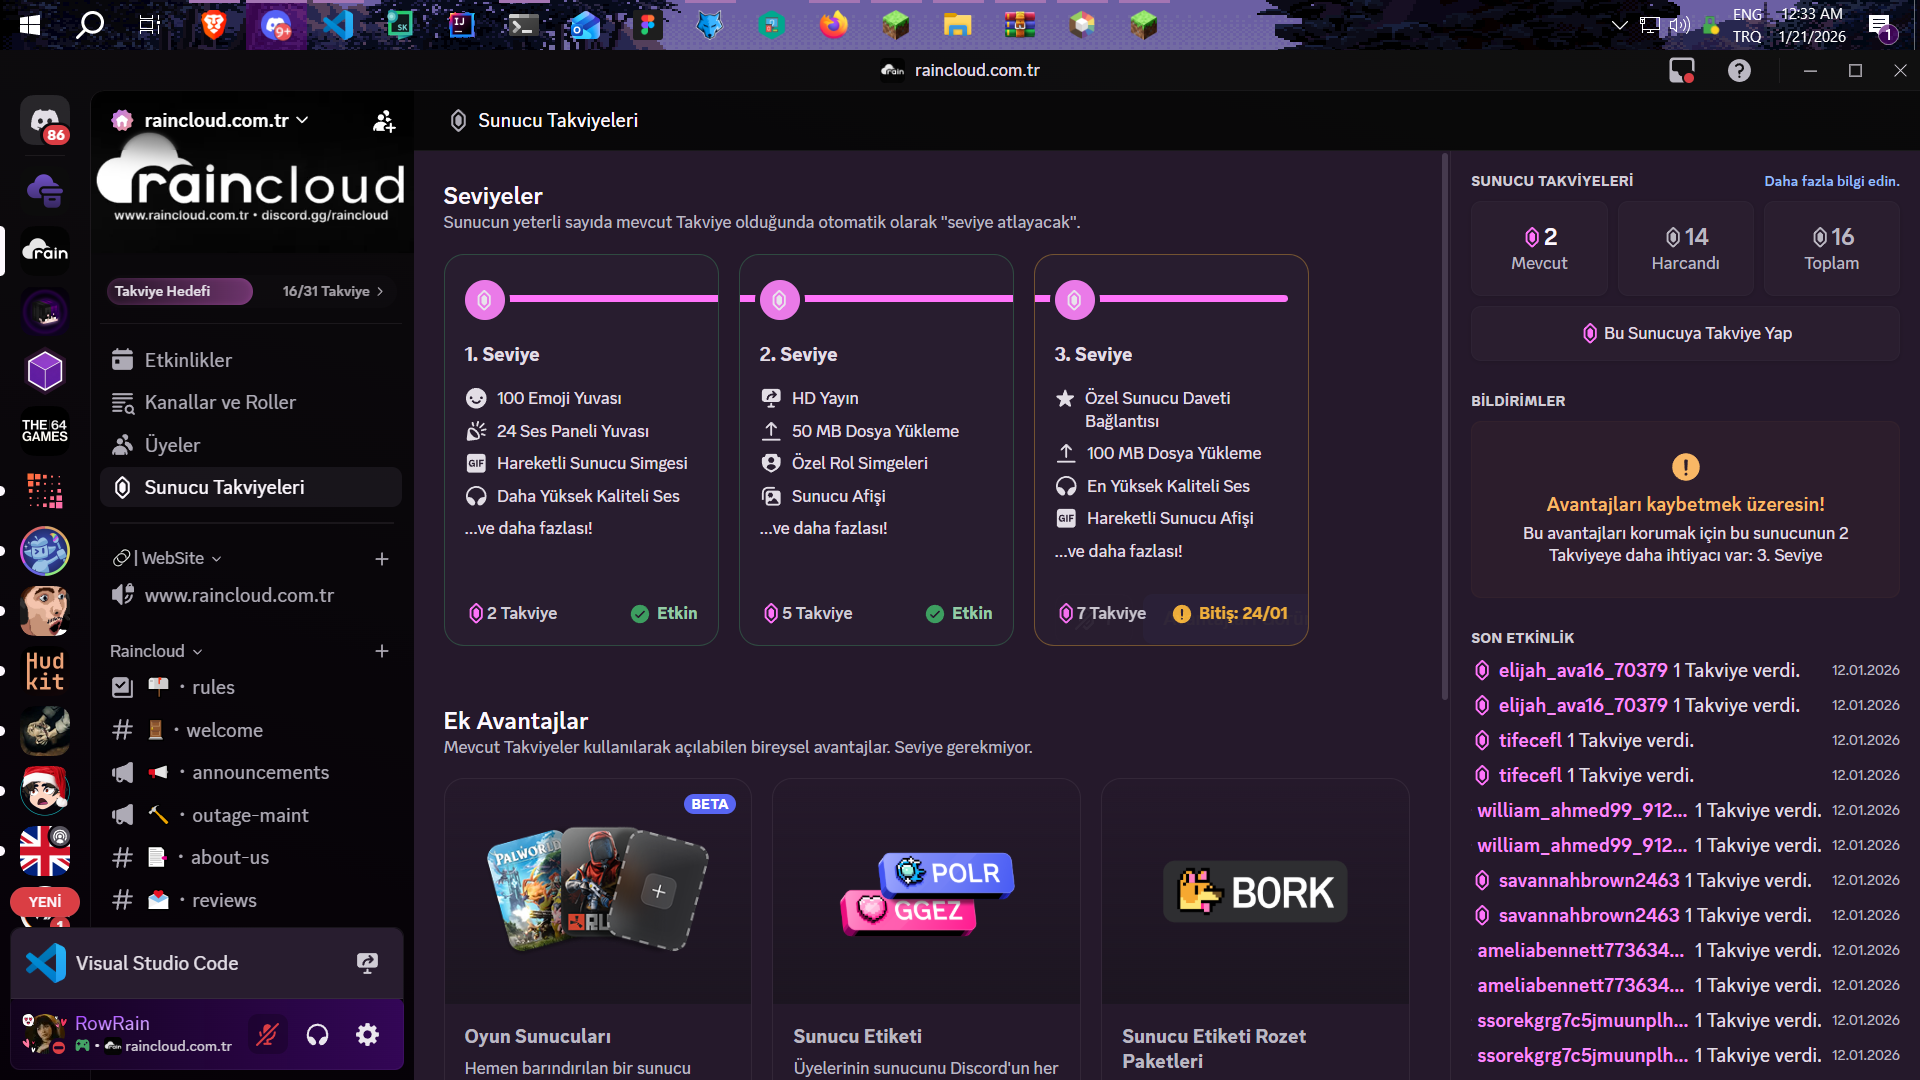Screen dimensions: 1920x1080
Task: Open the British flag server icon
Action: tap(45, 851)
